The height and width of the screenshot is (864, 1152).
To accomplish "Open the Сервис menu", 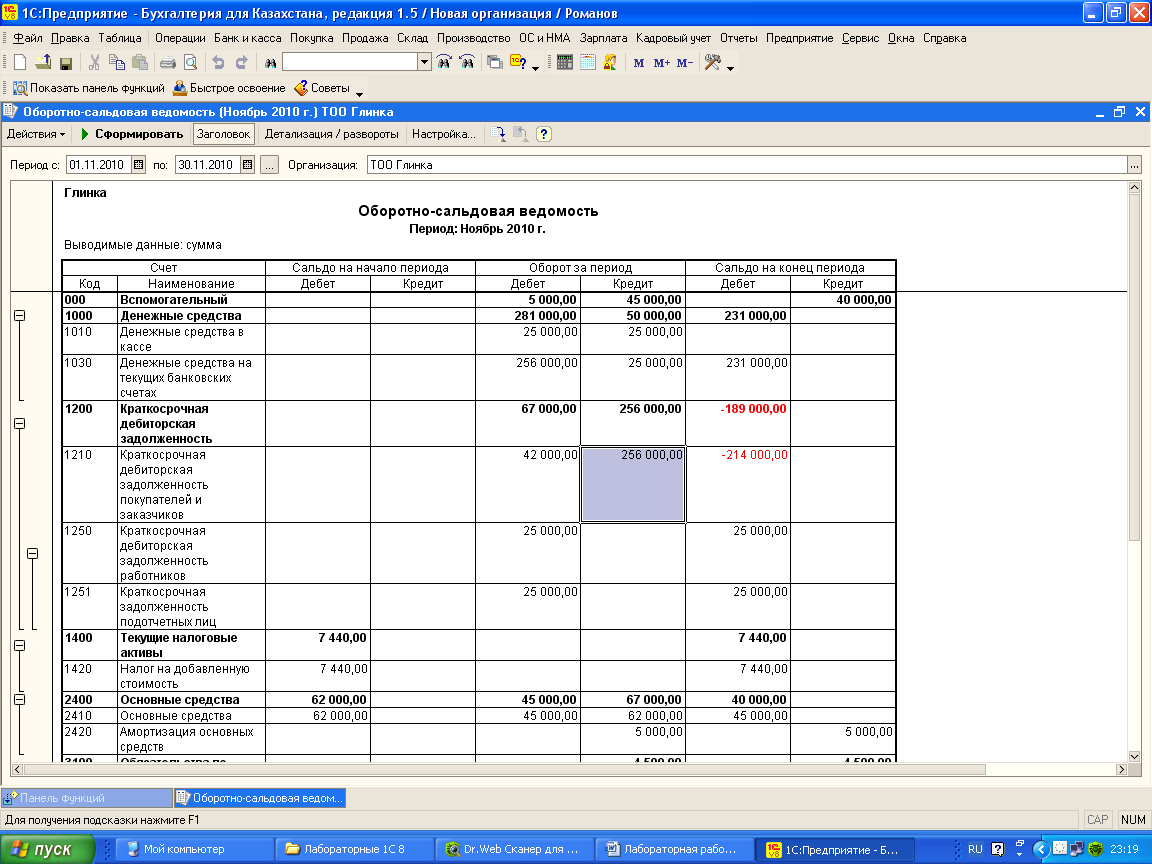I will pyautogui.click(x=860, y=38).
